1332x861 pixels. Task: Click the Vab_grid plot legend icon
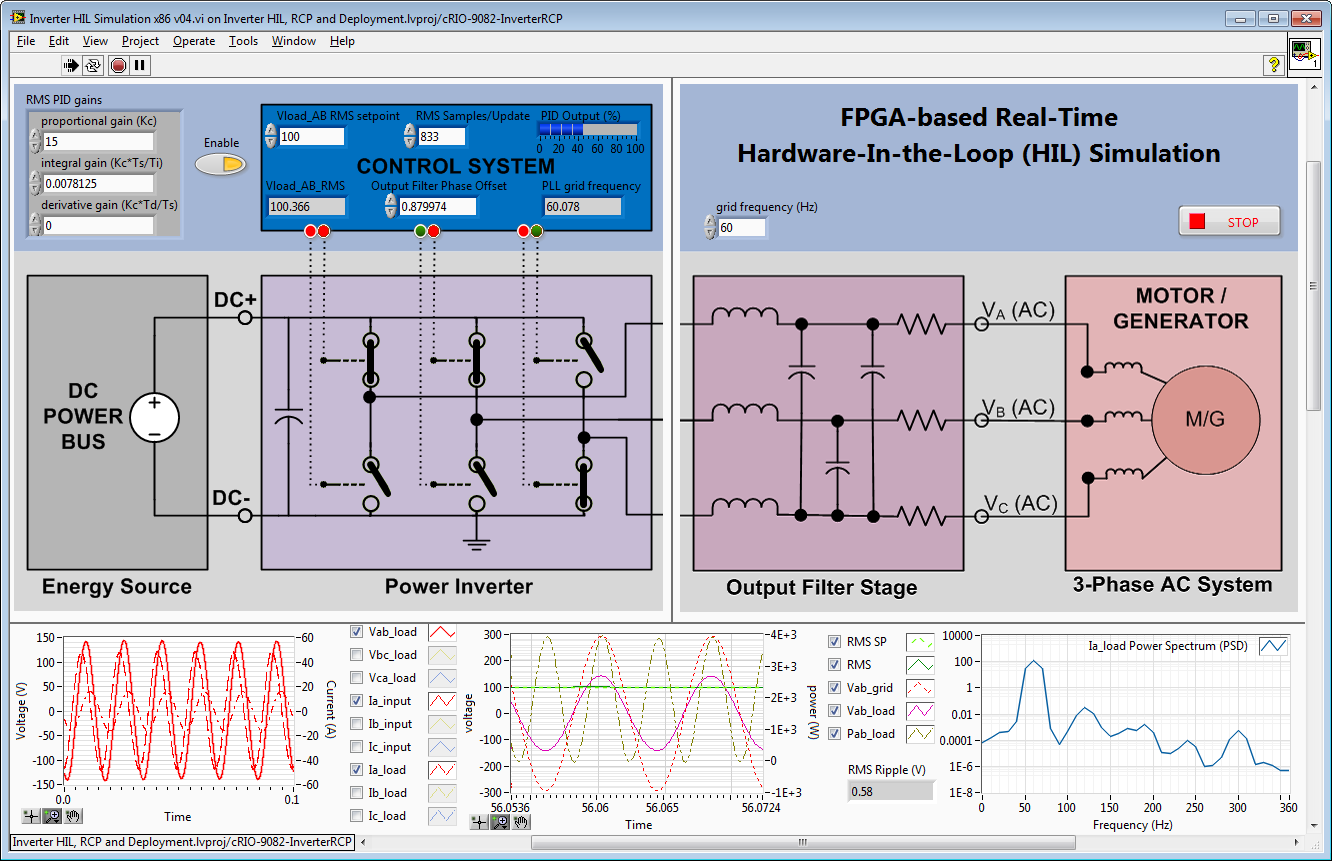[920, 688]
